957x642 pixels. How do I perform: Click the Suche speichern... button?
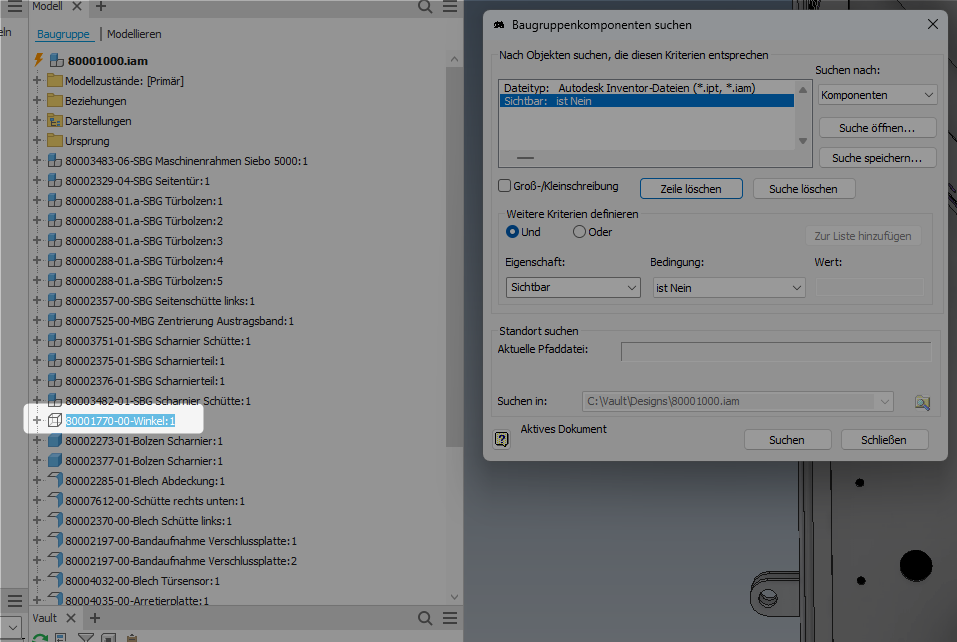tap(877, 158)
